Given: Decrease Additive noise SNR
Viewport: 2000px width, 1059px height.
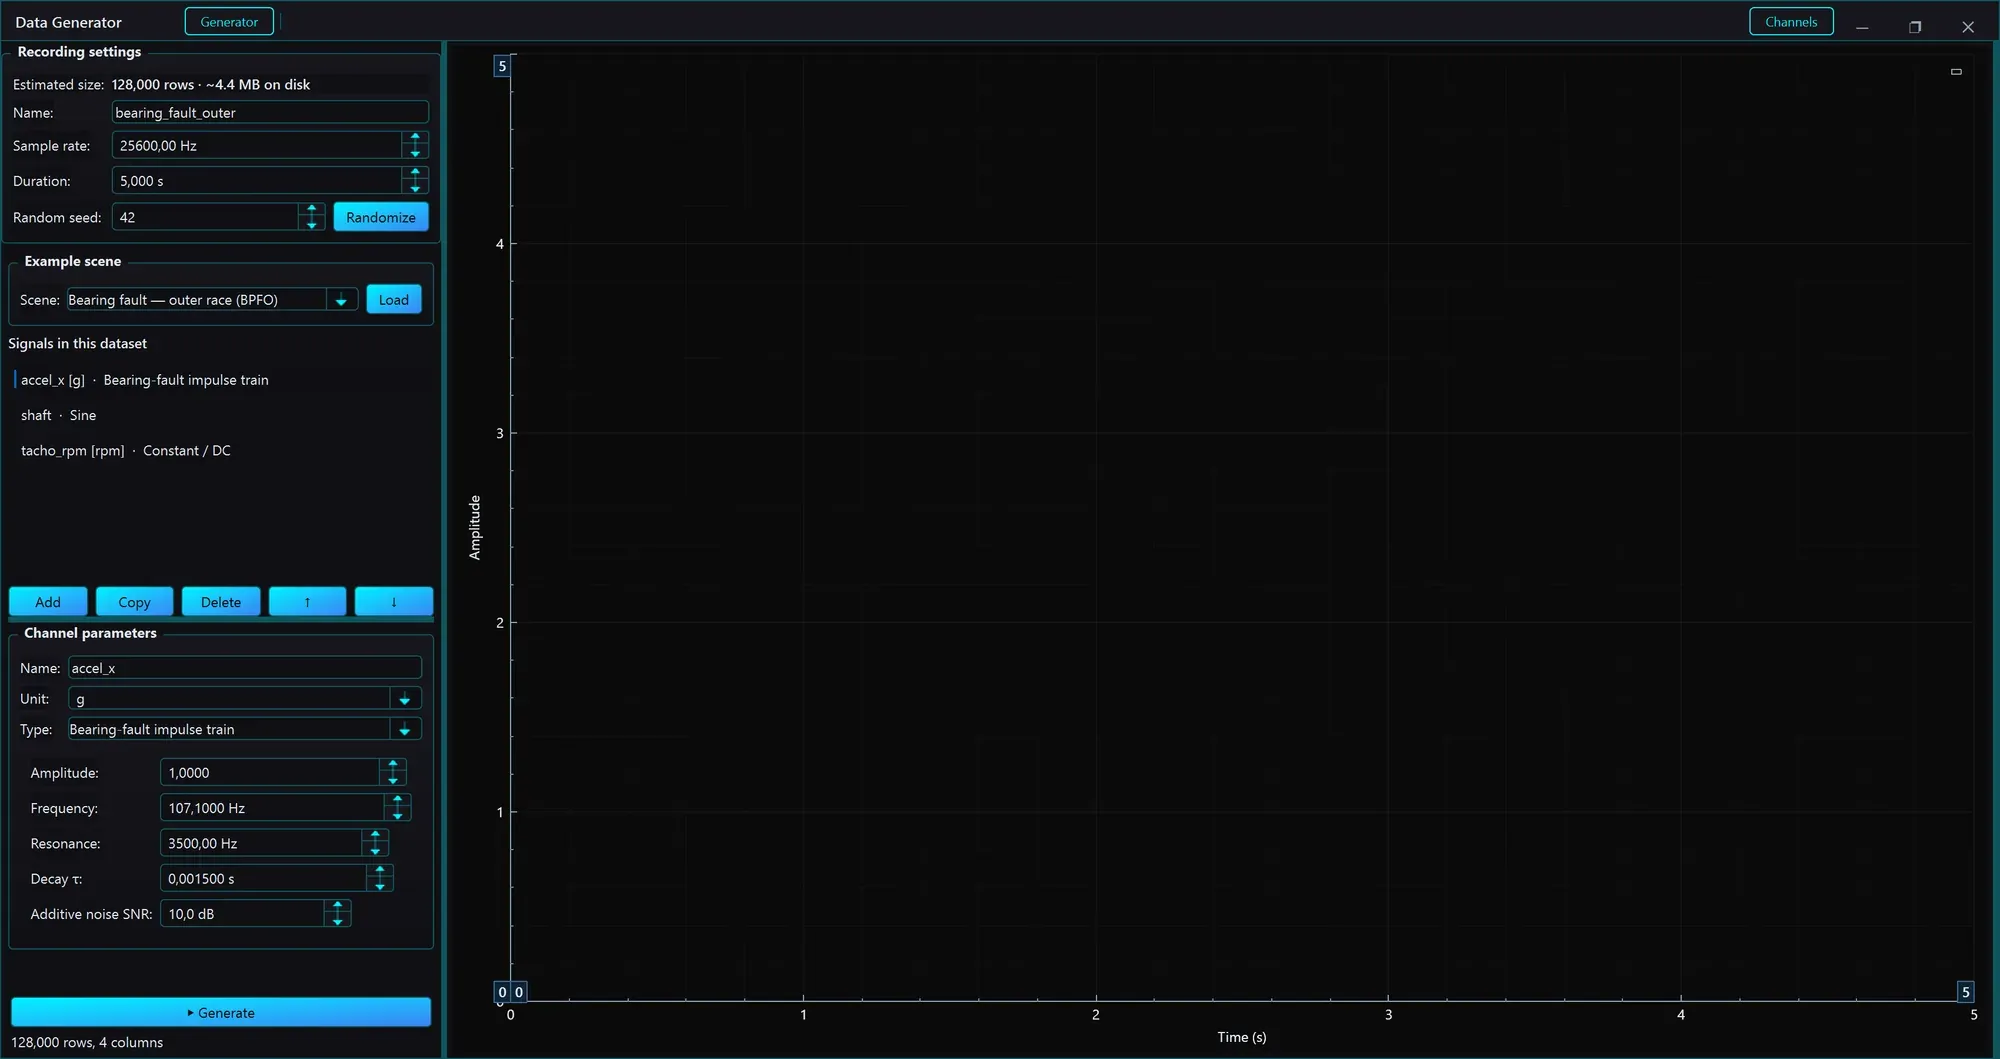Looking at the screenshot, I should [x=338, y=921].
